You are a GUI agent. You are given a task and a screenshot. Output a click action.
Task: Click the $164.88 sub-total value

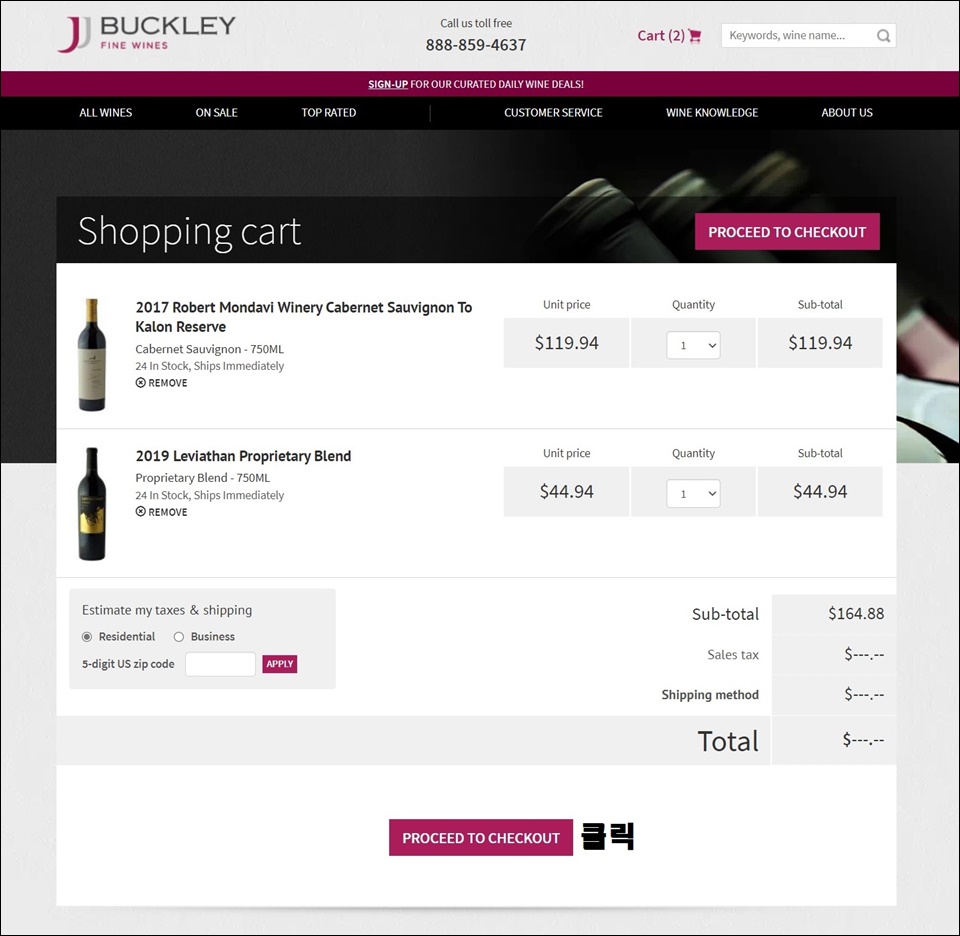[856, 613]
